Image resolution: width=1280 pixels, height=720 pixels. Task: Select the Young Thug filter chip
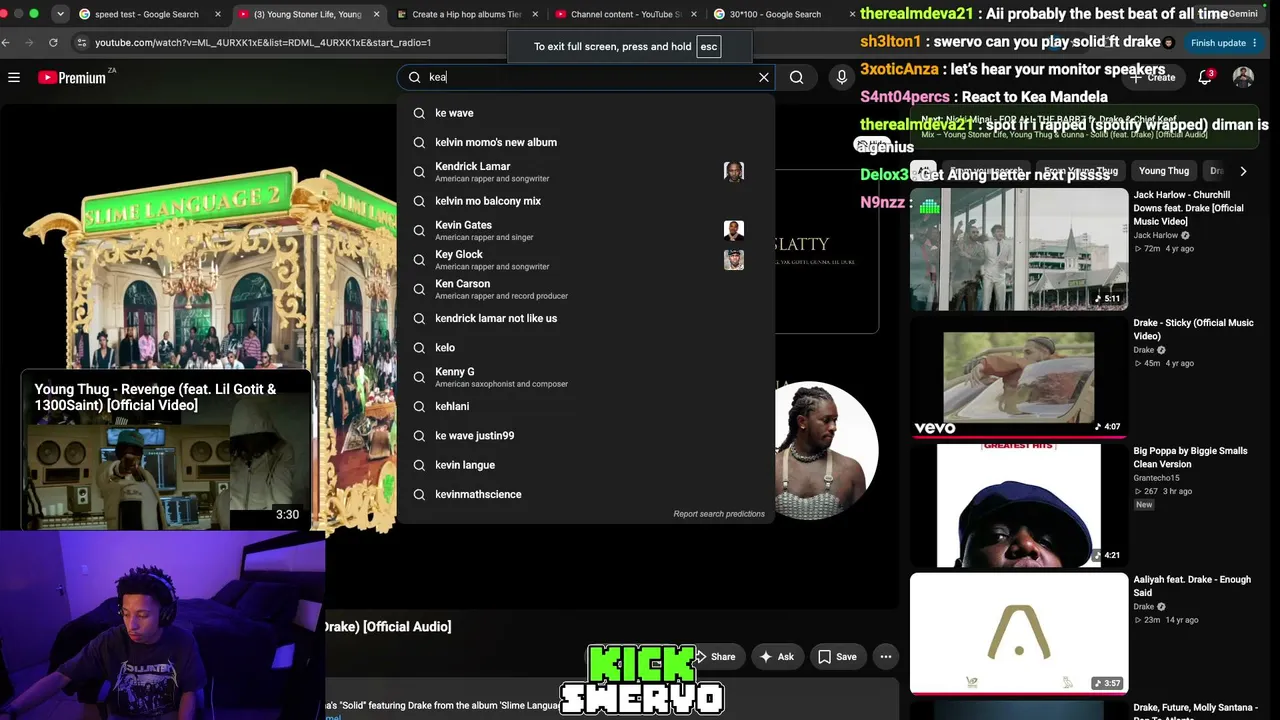tap(1164, 171)
